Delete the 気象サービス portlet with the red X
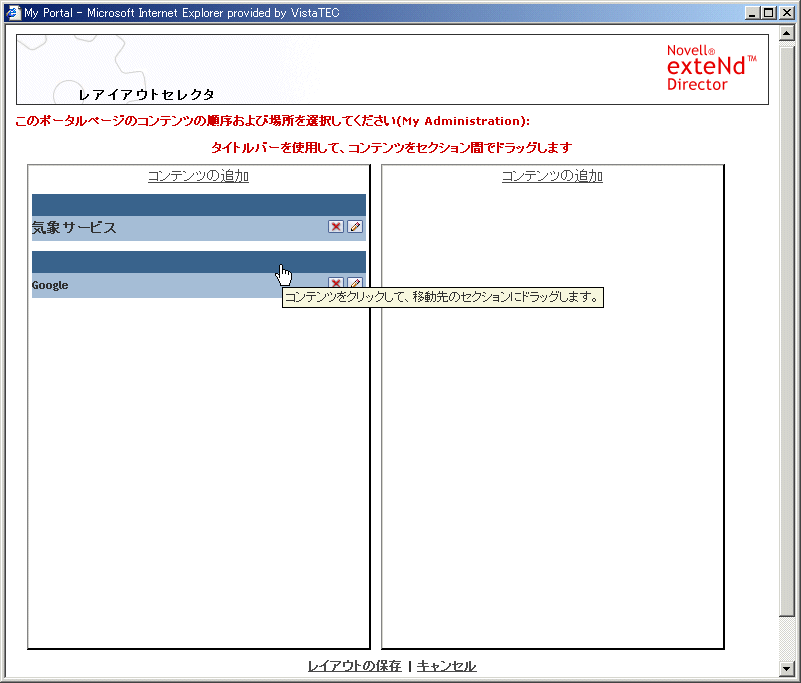Viewport: 801px width, 683px height. [x=336, y=227]
